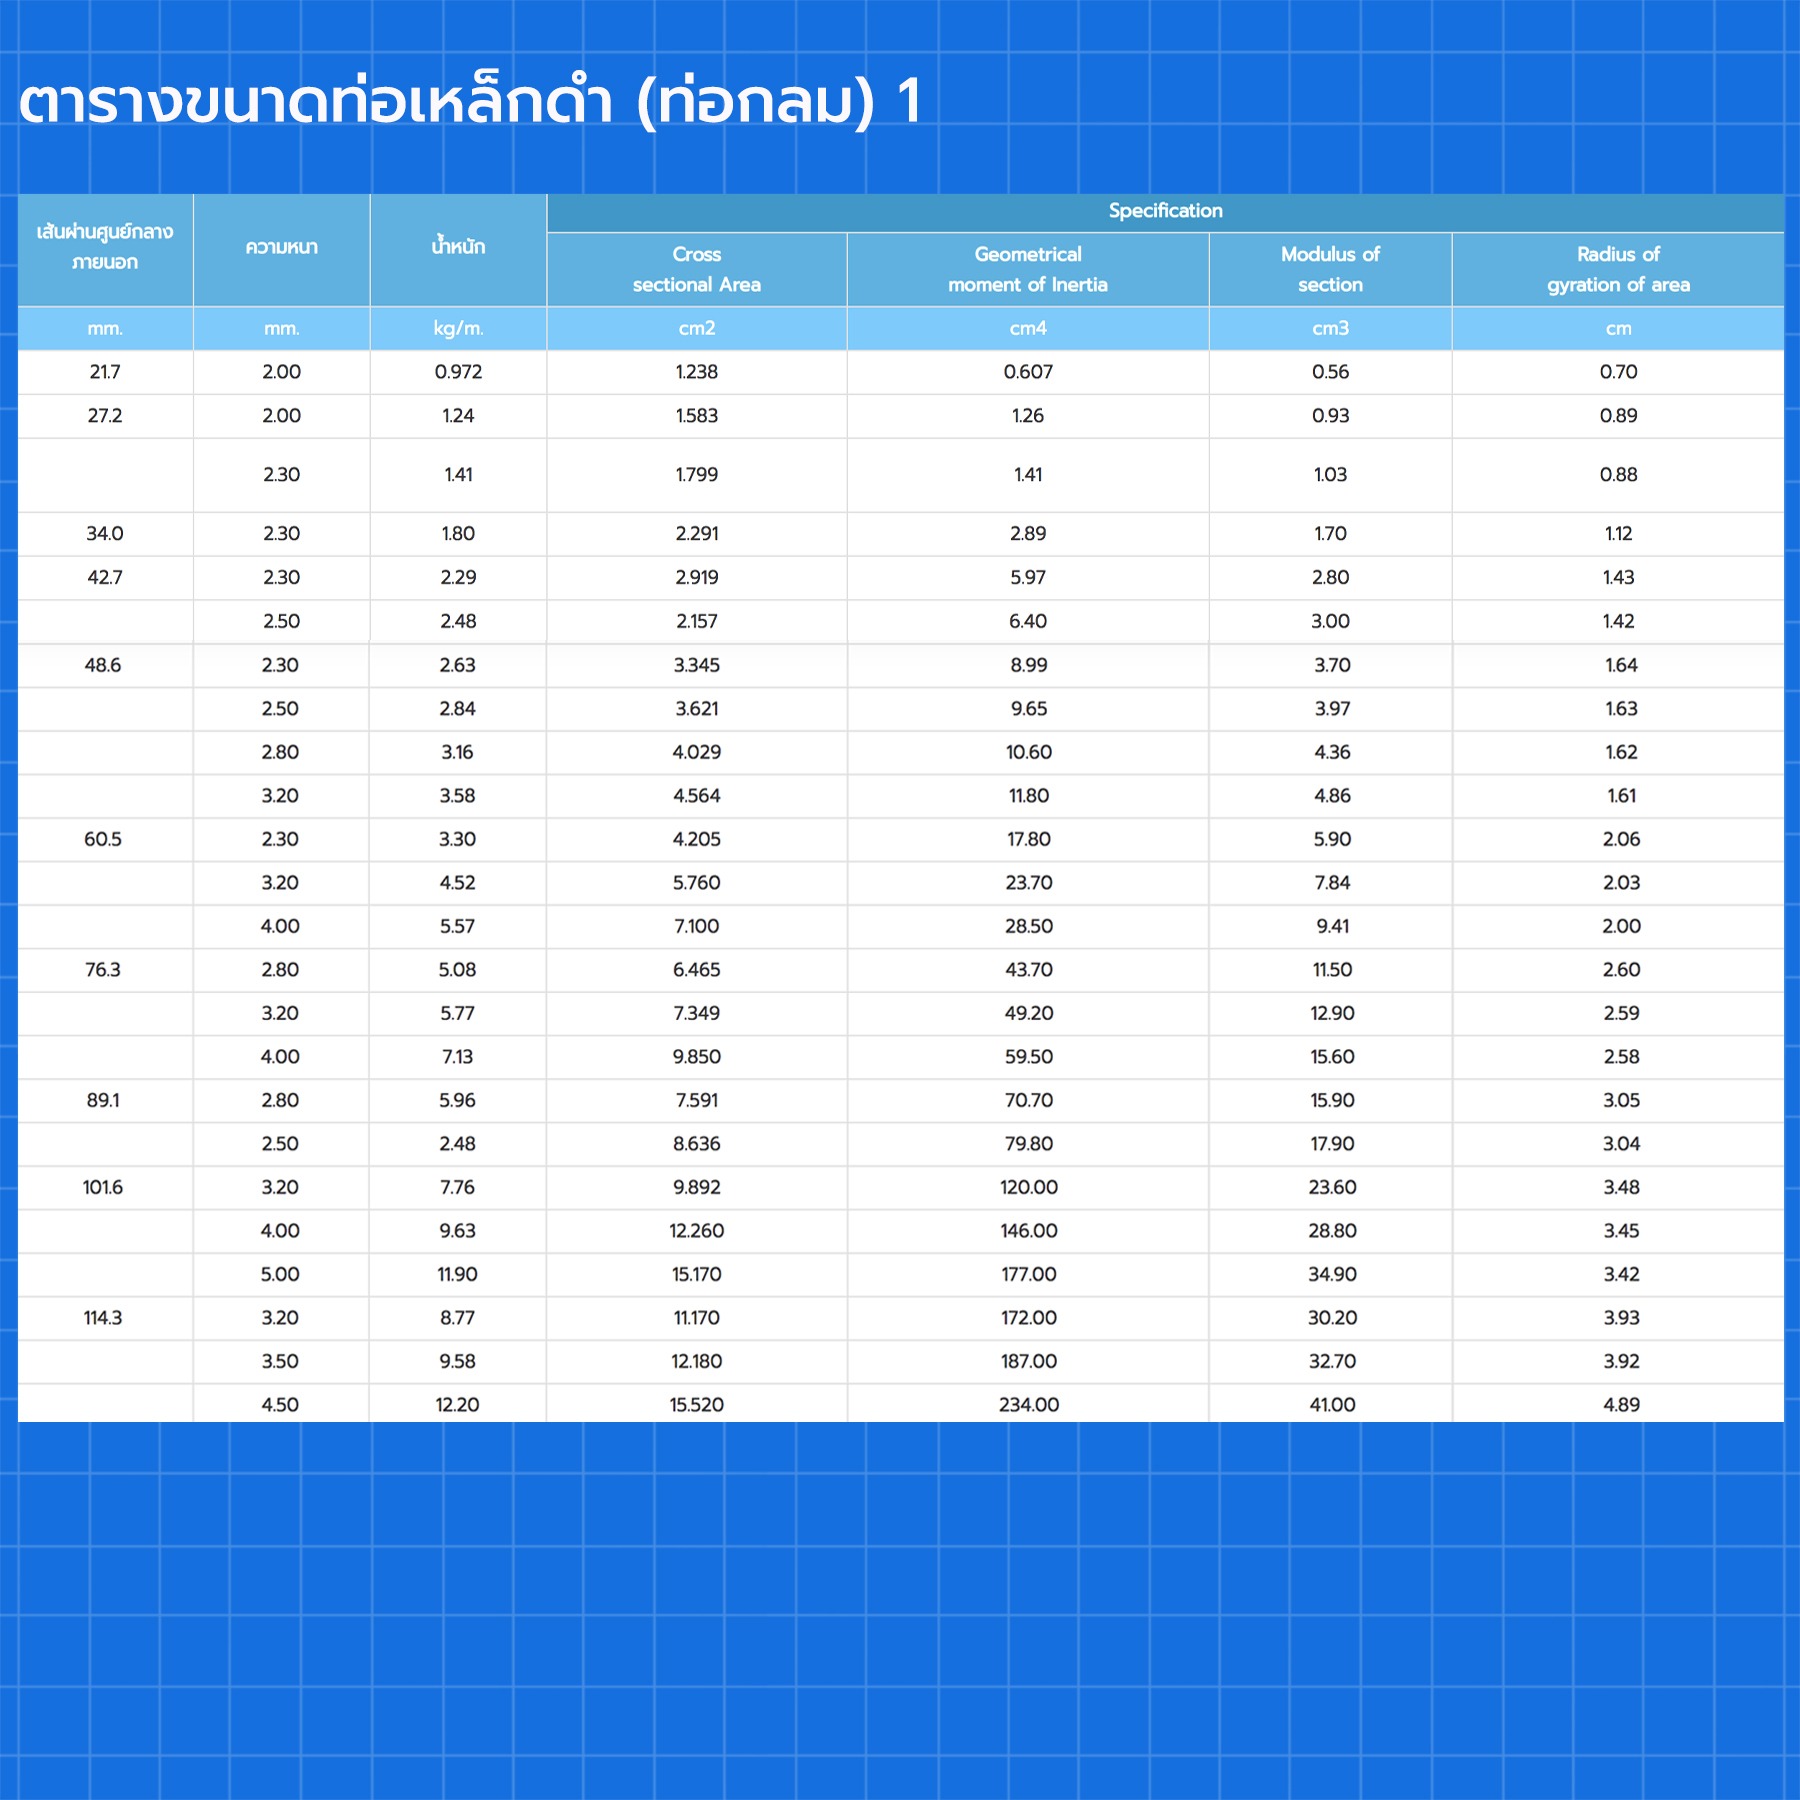Select the inertia value '6.40'
The width and height of the screenshot is (1800, 1800).
[x=1028, y=621]
